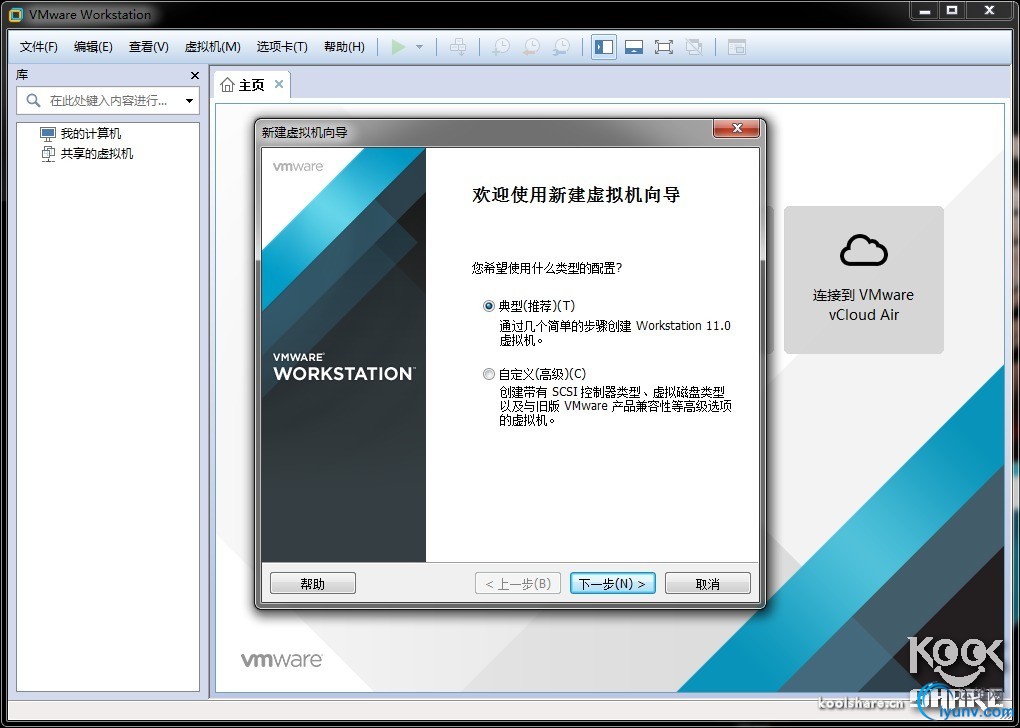
Task: Open the 编辑(E) menu
Action: pos(93,47)
